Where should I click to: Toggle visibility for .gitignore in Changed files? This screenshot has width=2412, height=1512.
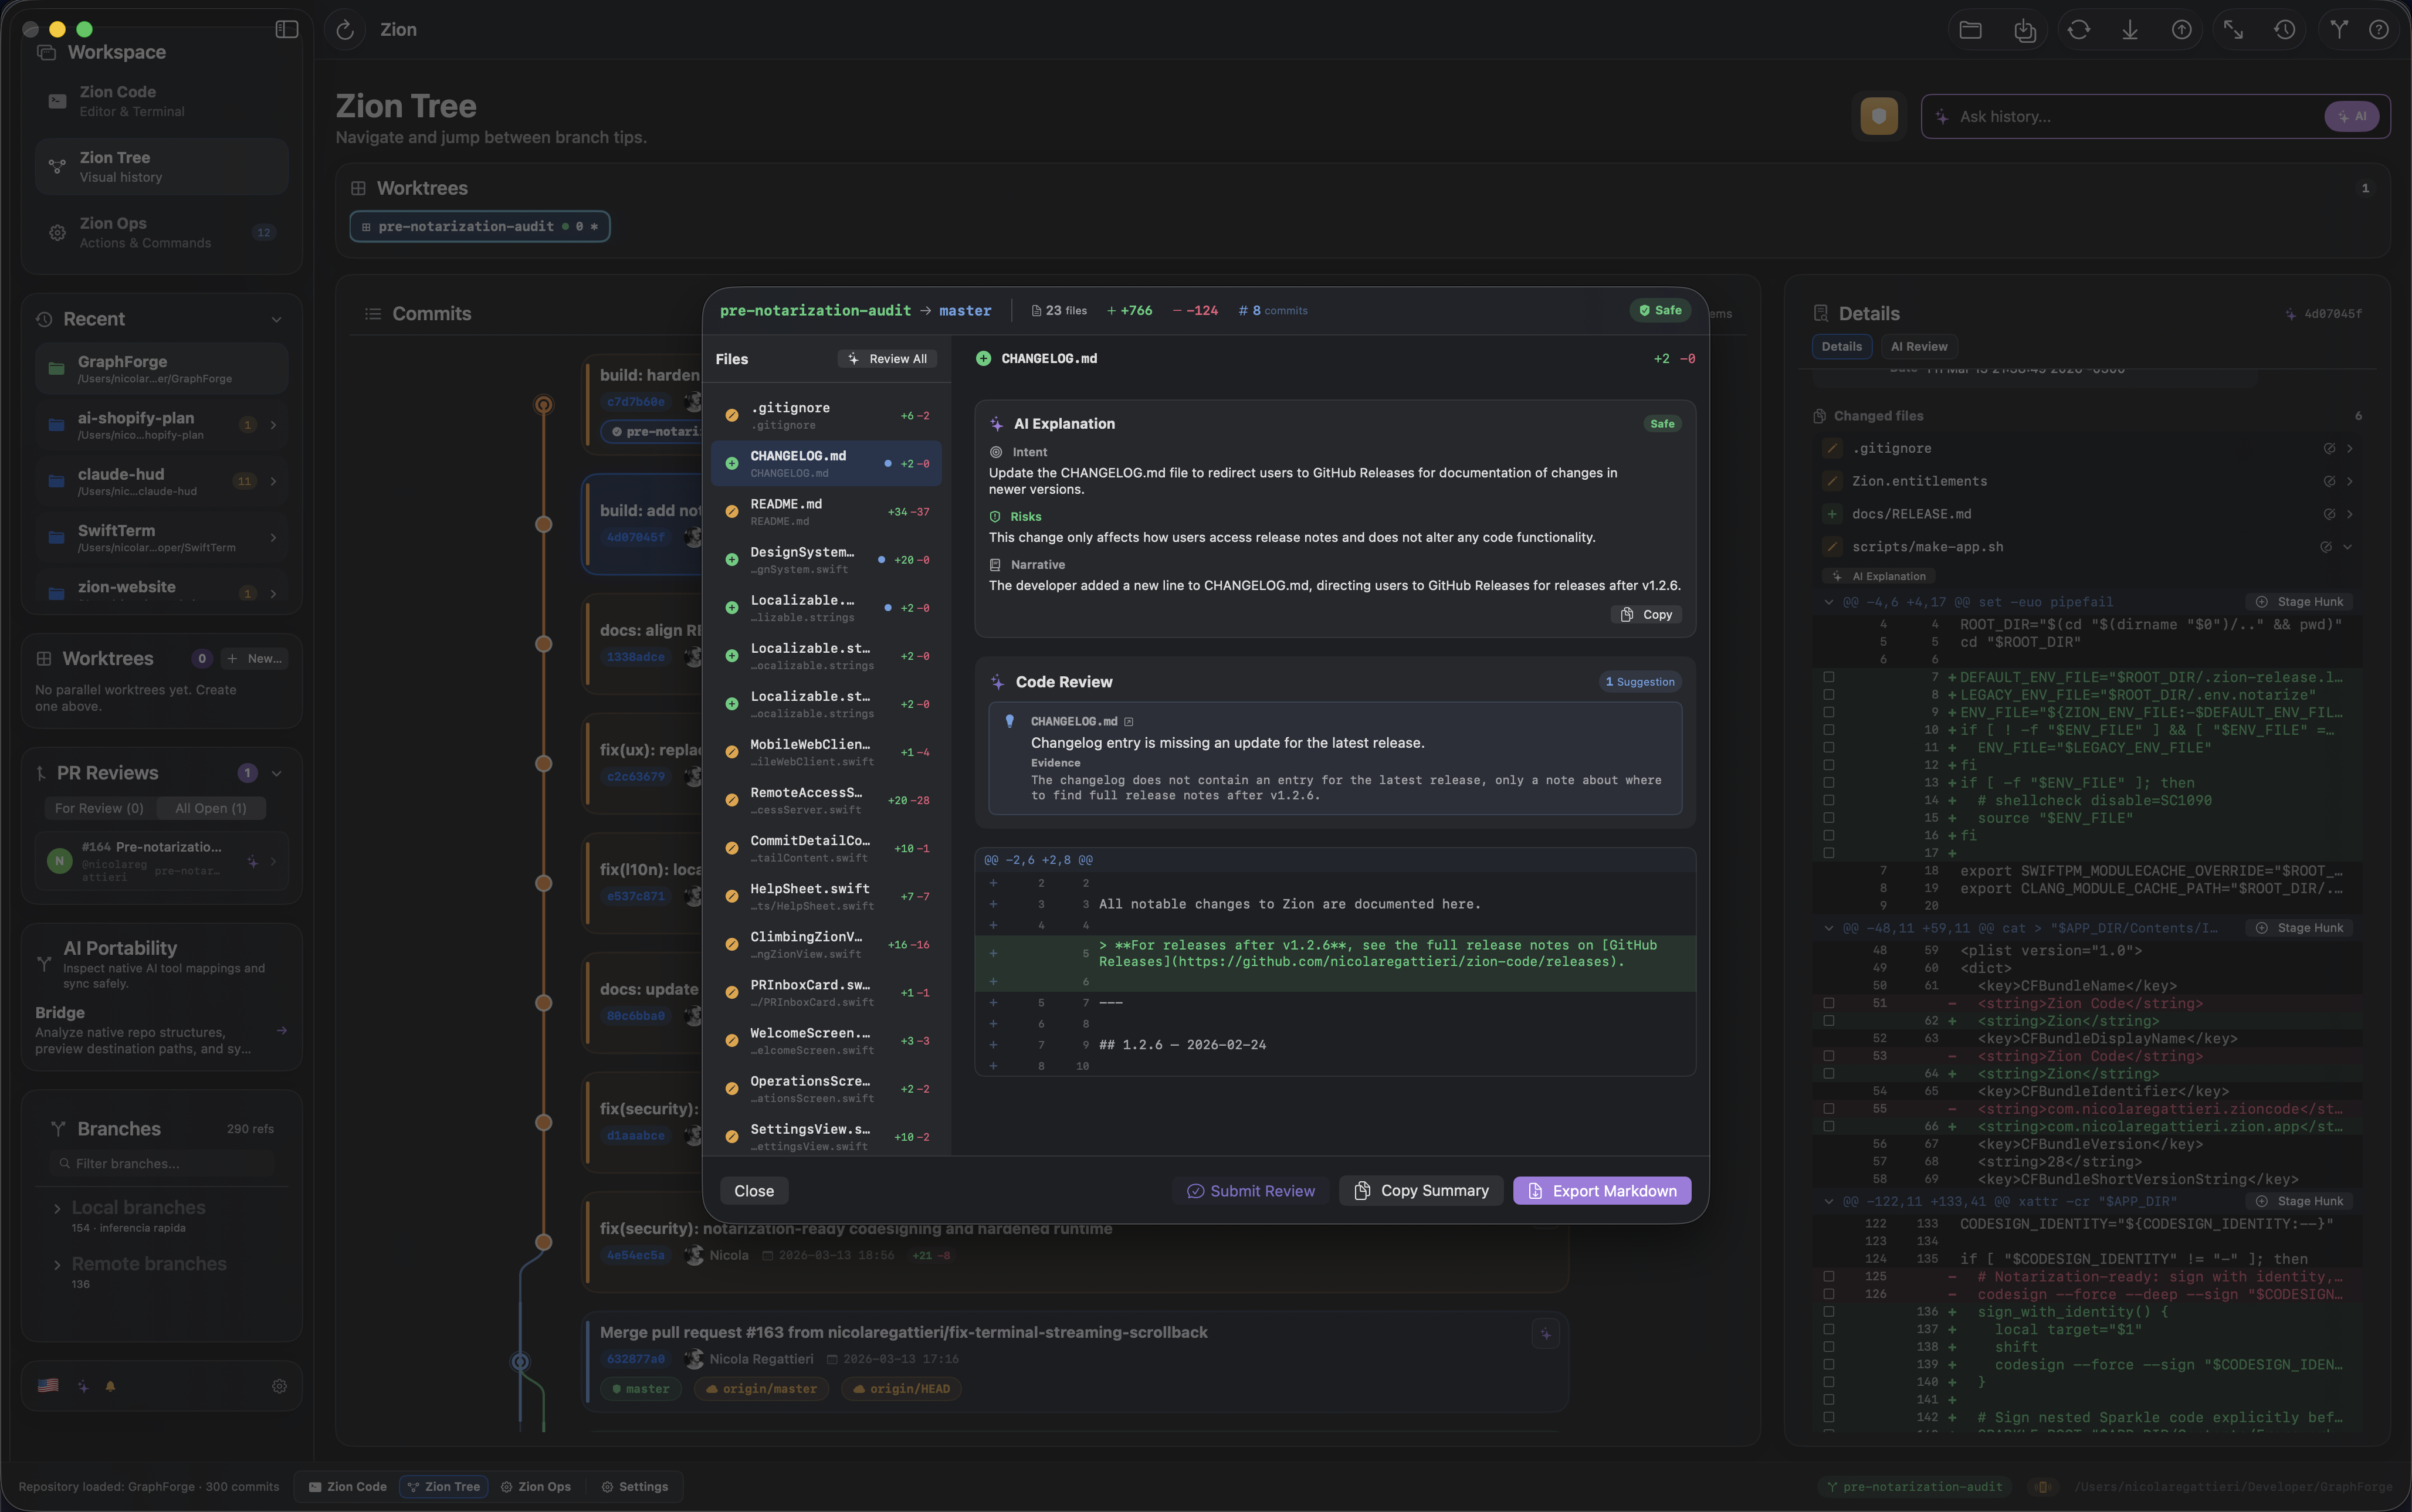click(x=2329, y=448)
